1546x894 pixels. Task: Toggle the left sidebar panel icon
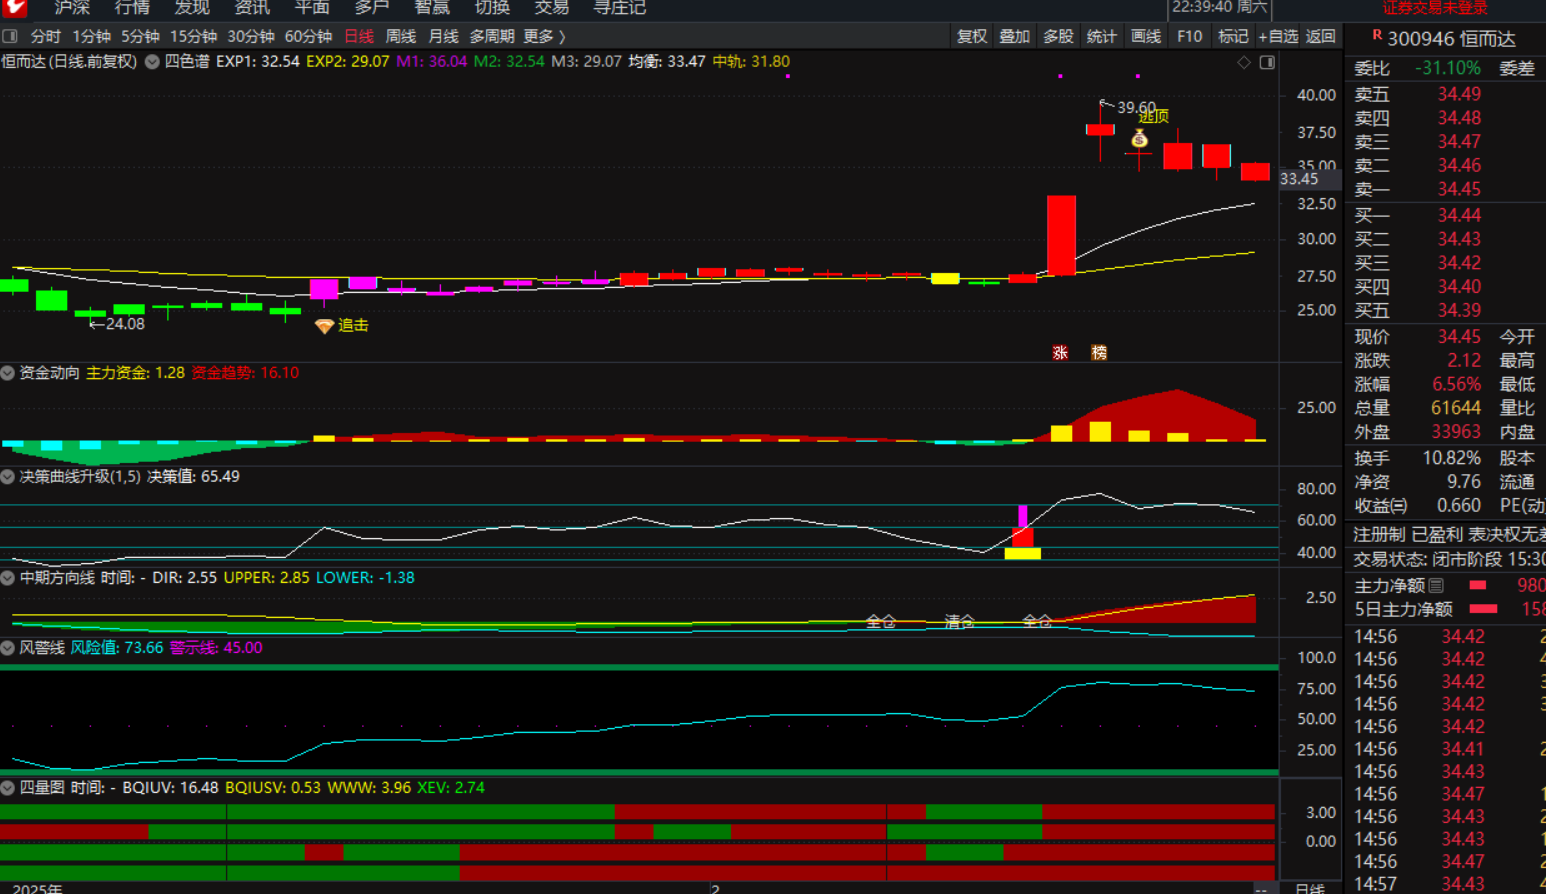pos(10,36)
